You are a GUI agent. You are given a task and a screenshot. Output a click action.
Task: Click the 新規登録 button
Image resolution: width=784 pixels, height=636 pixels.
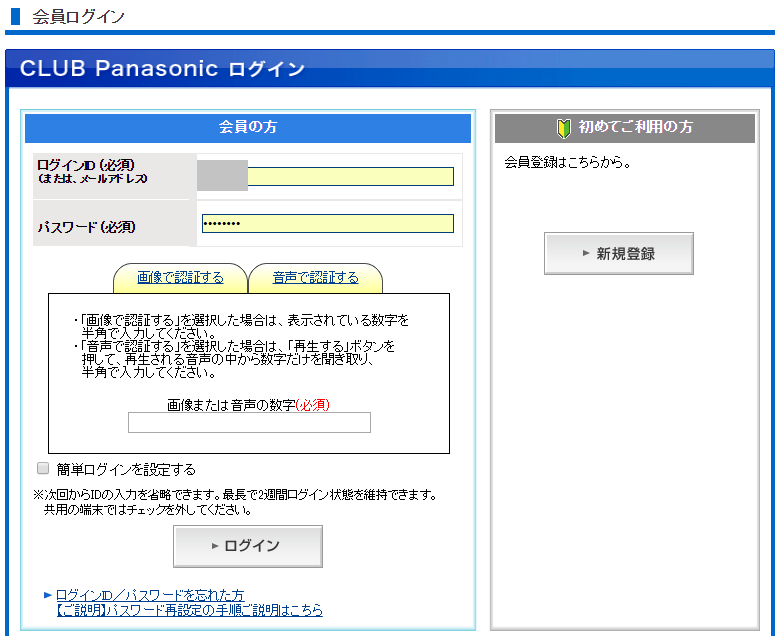click(x=619, y=254)
